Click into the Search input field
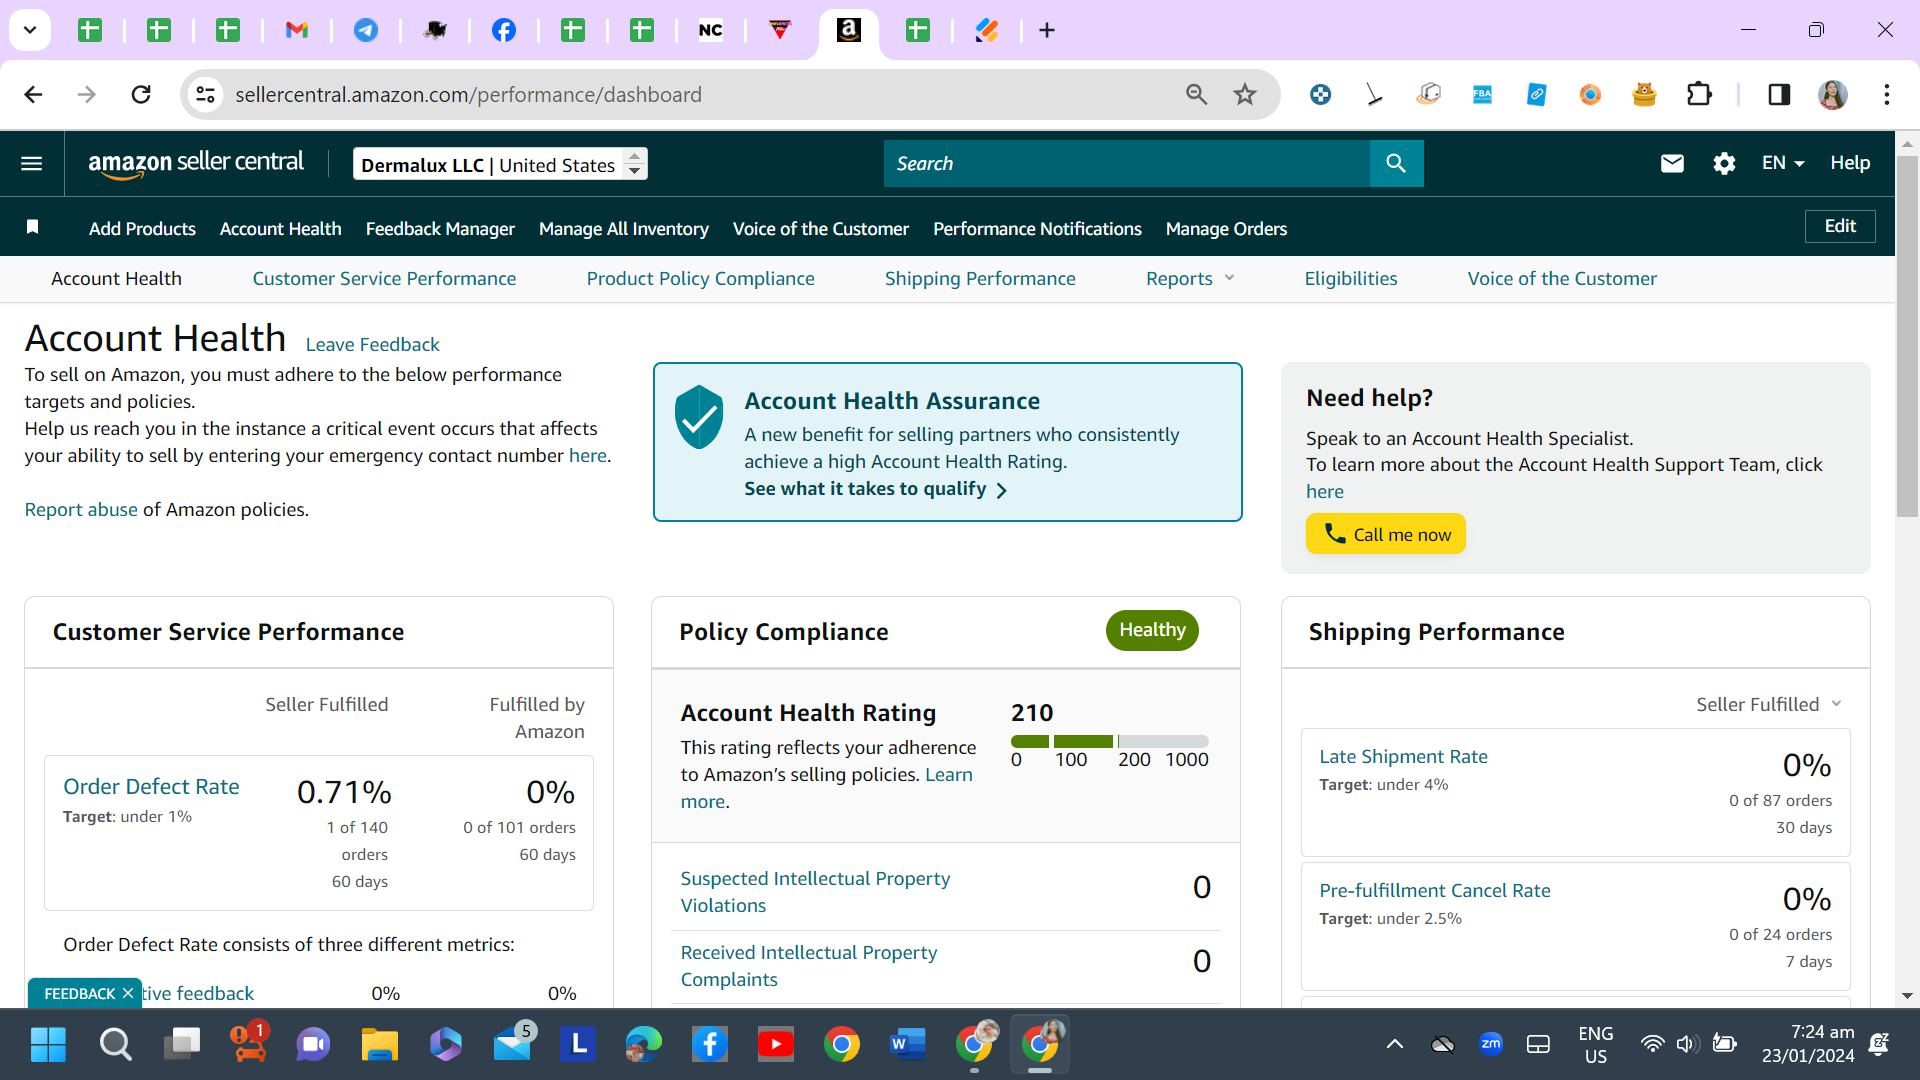The height and width of the screenshot is (1080, 1920). 1126,163
